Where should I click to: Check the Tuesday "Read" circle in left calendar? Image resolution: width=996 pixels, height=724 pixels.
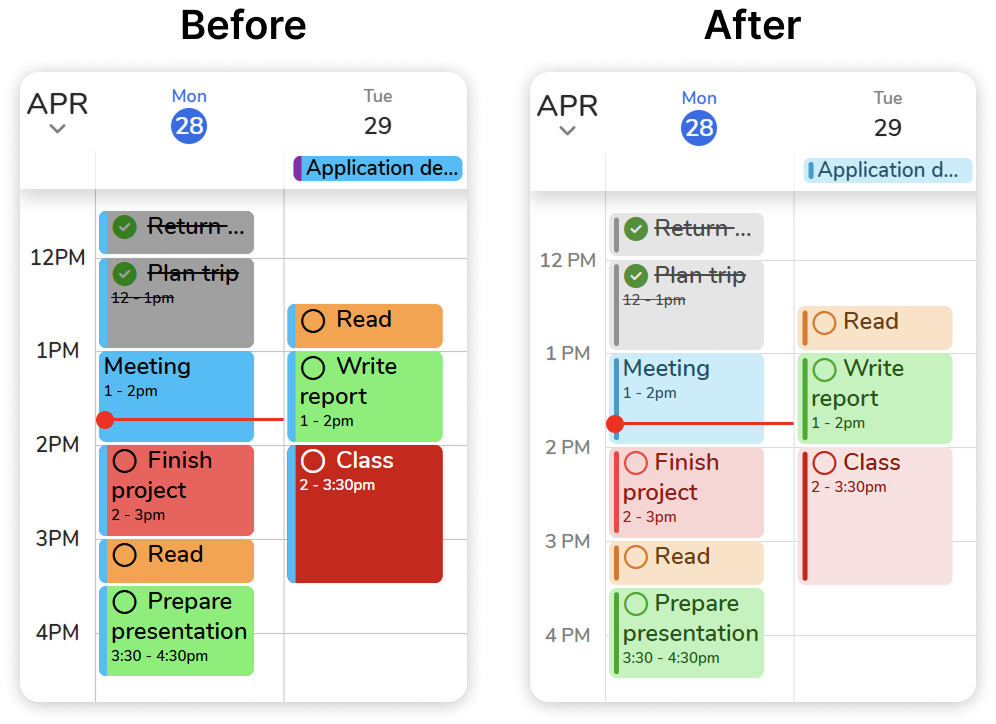(x=313, y=321)
